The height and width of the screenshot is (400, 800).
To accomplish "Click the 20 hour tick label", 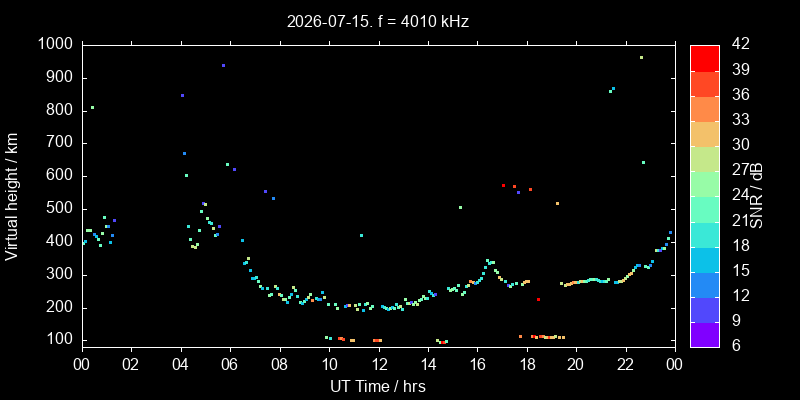I will 577,364.
